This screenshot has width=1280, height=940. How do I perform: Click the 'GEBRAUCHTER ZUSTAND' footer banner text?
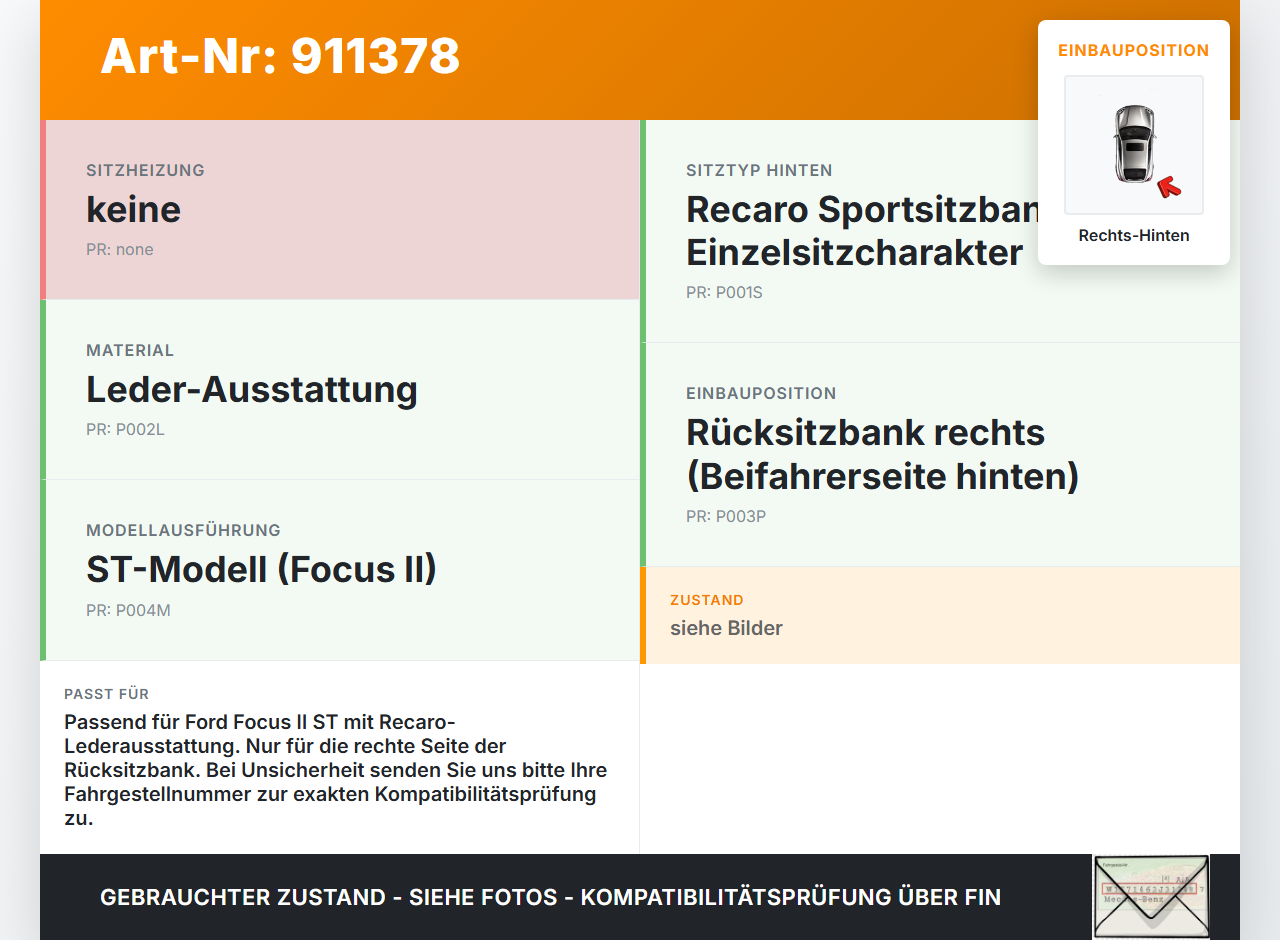pyautogui.click(x=550, y=897)
